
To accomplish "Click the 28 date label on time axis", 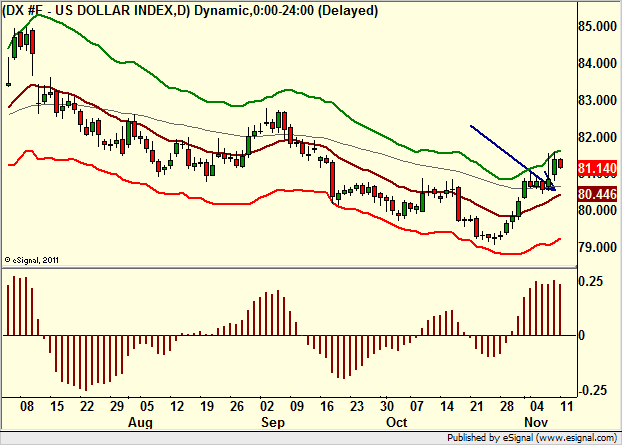I will (x=507, y=407).
